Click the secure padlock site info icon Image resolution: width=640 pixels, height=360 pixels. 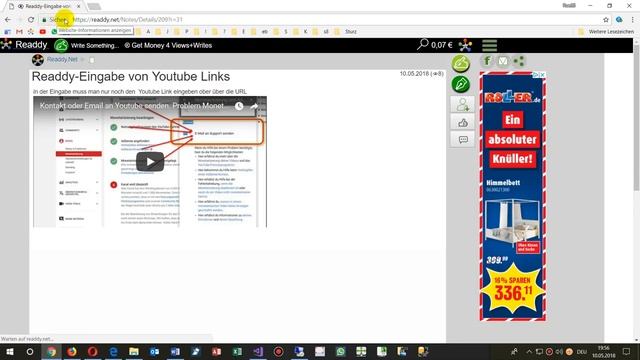coord(44,20)
